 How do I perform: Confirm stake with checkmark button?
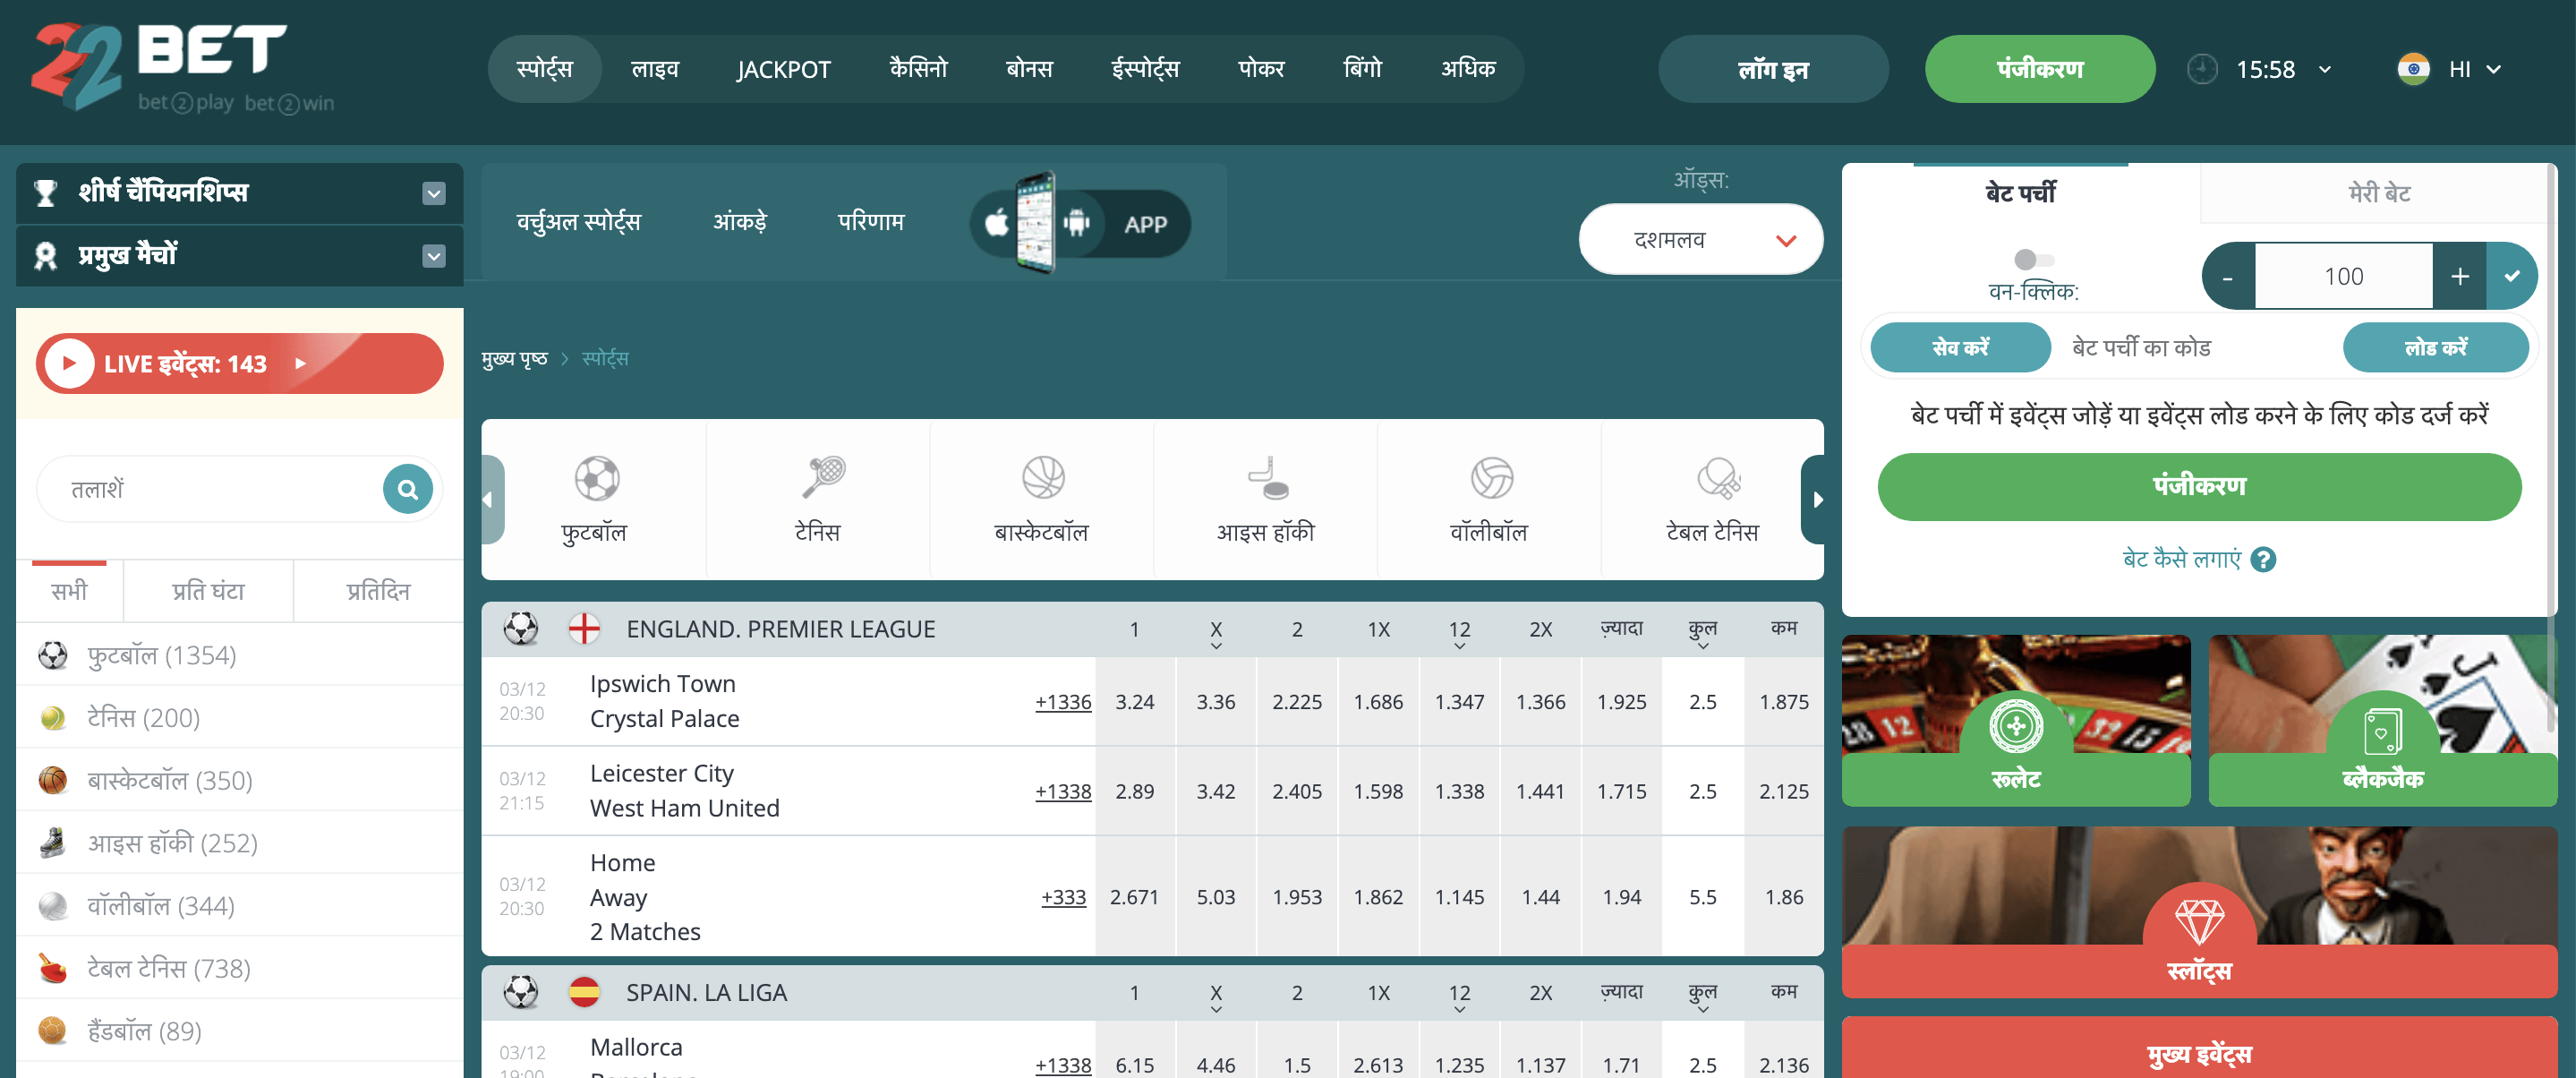[x=2511, y=276]
